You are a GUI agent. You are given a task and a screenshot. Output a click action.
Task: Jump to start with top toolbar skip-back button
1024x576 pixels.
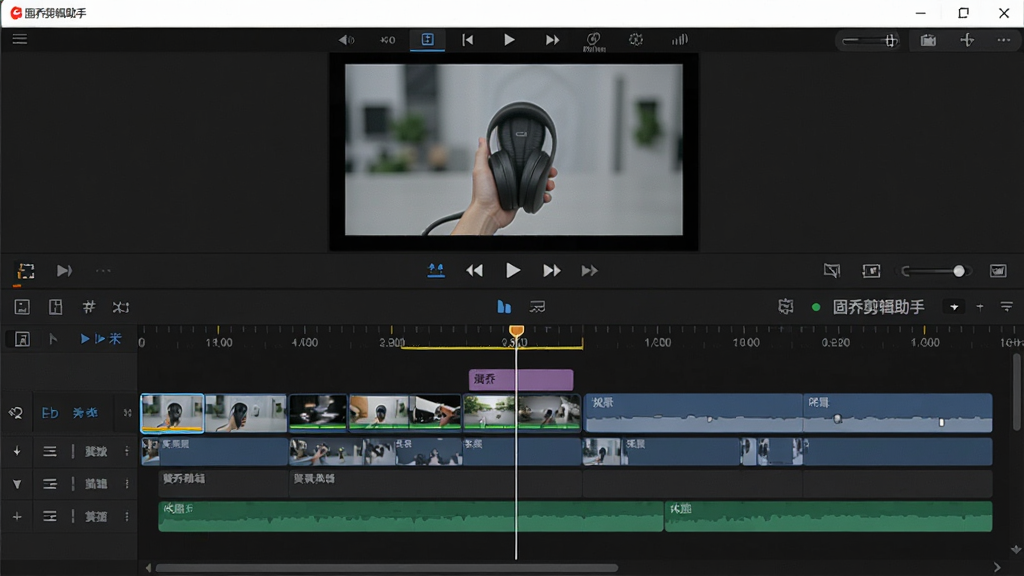468,40
